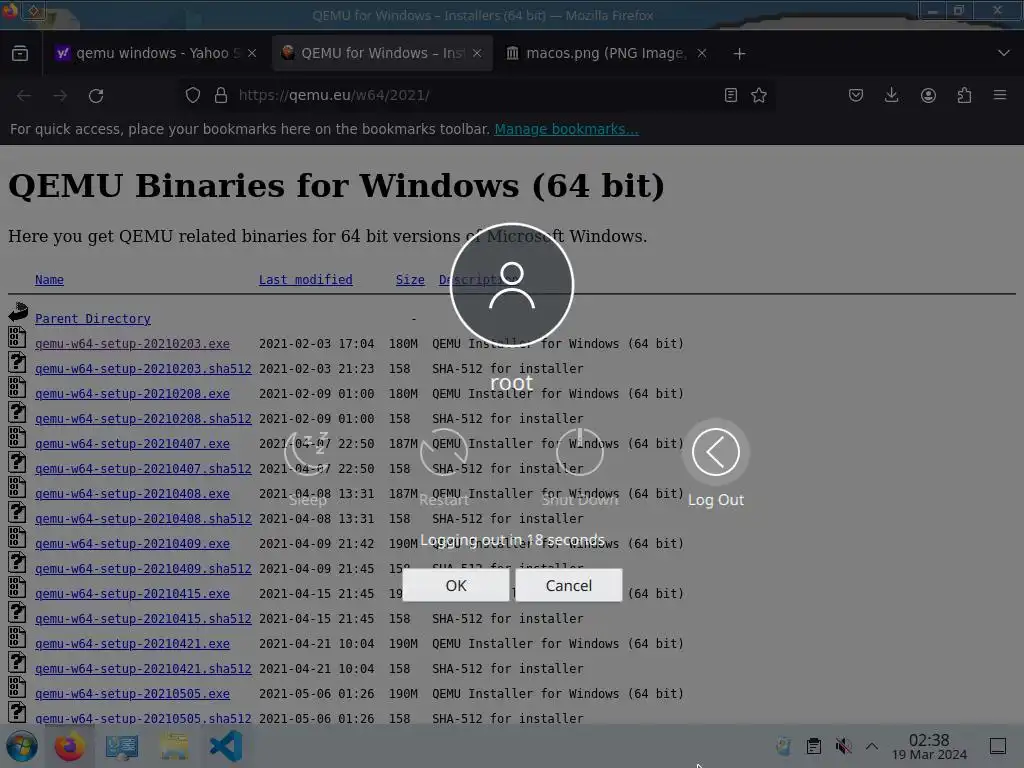Open Firefox View icon
This screenshot has height=768, width=1024.
coord(20,53)
